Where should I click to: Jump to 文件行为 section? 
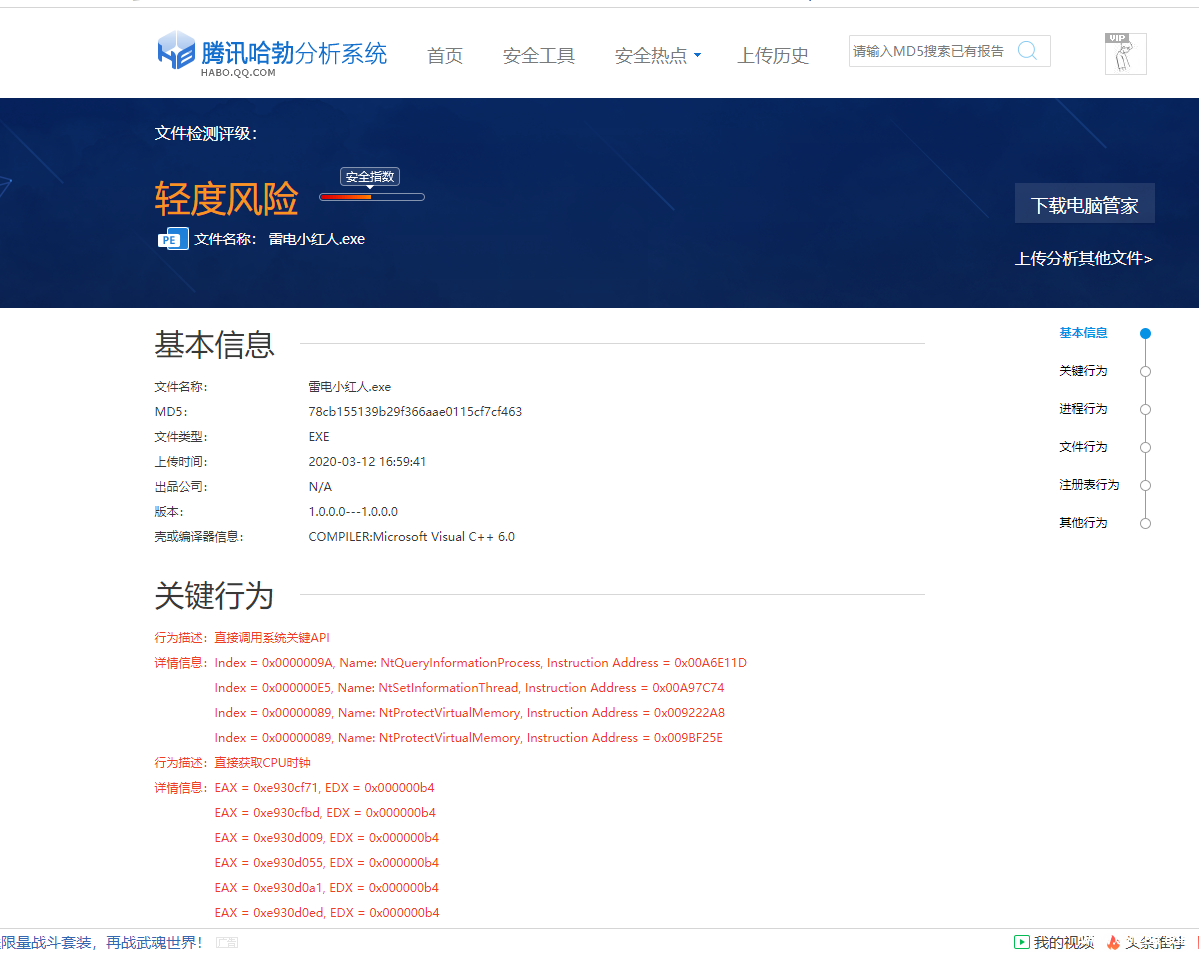click(x=1083, y=447)
